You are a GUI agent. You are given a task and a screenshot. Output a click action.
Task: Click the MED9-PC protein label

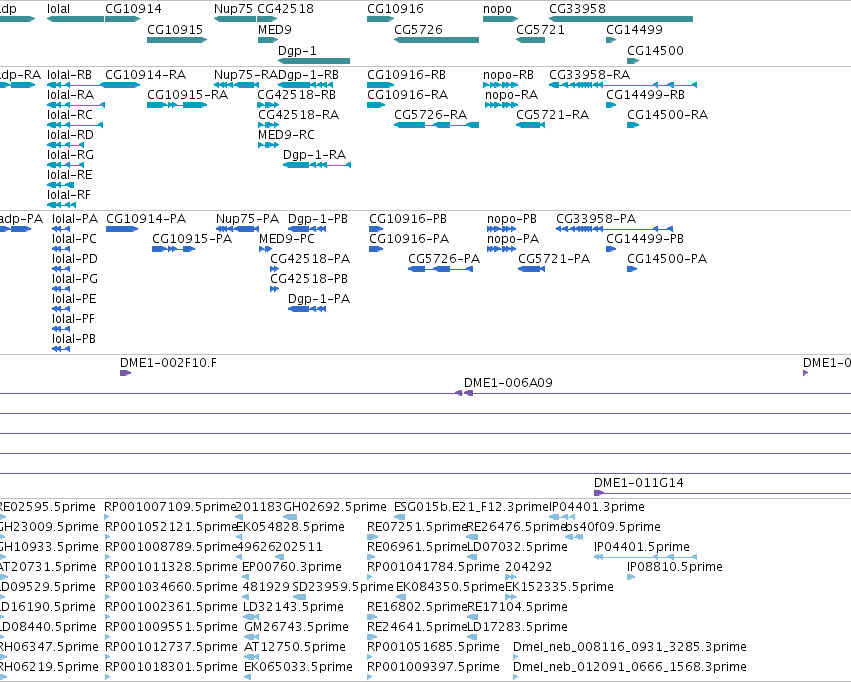pyautogui.click(x=287, y=239)
